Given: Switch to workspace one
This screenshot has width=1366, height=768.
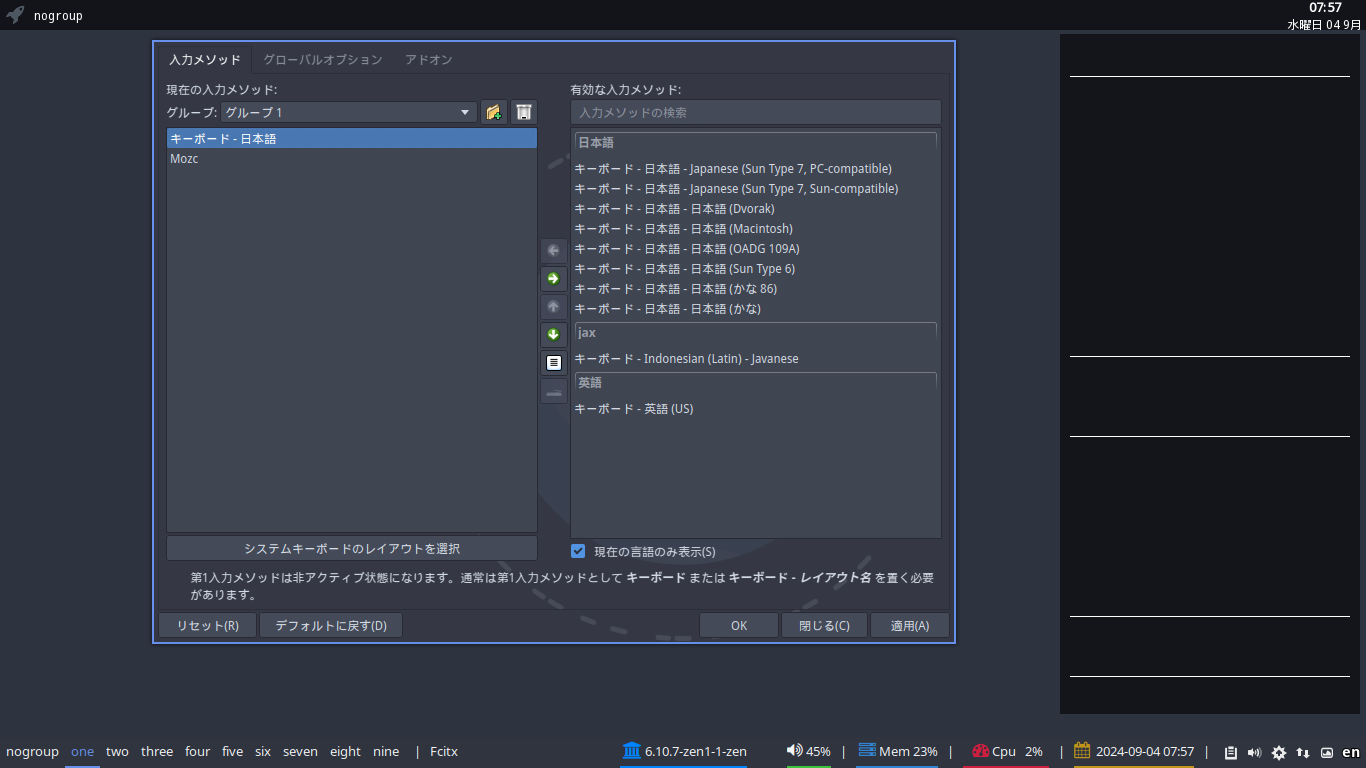Looking at the screenshot, I should [x=82, y=751].
